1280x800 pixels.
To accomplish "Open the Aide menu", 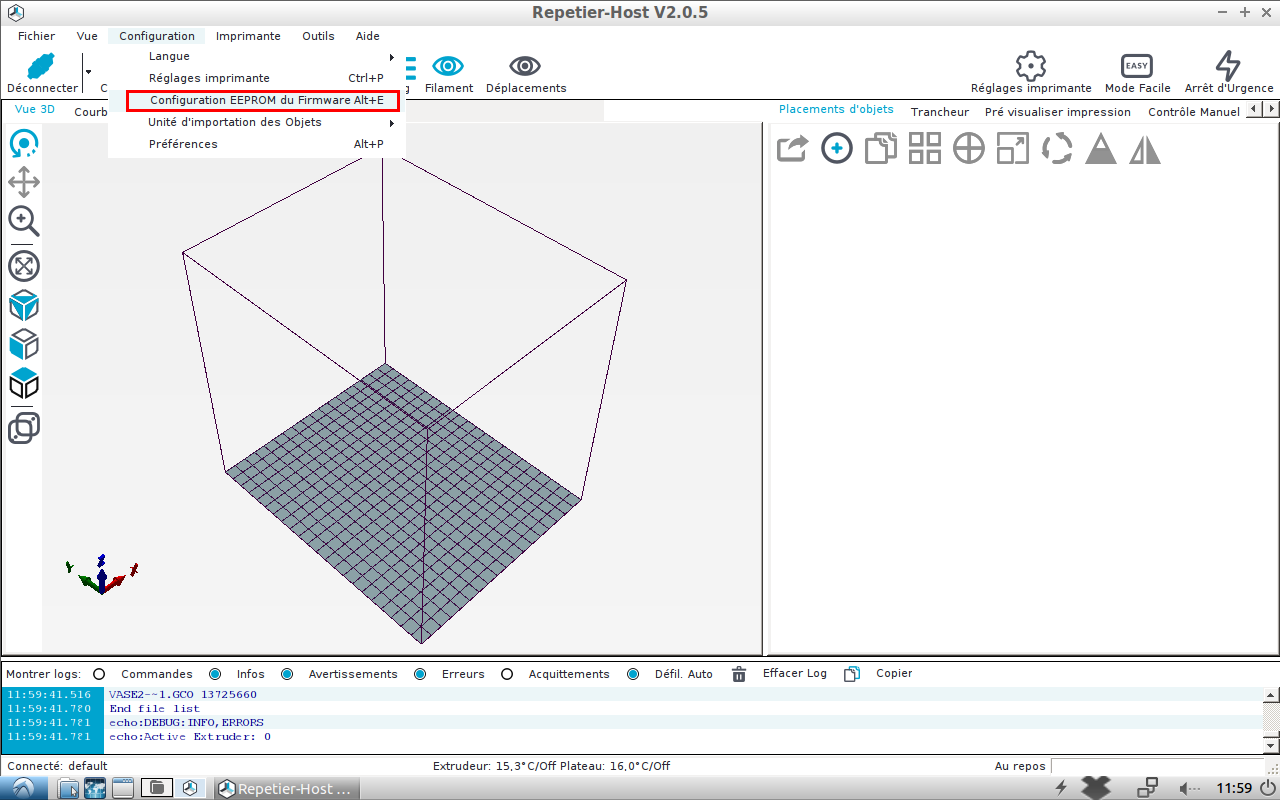I will click(x=368, y=36).
